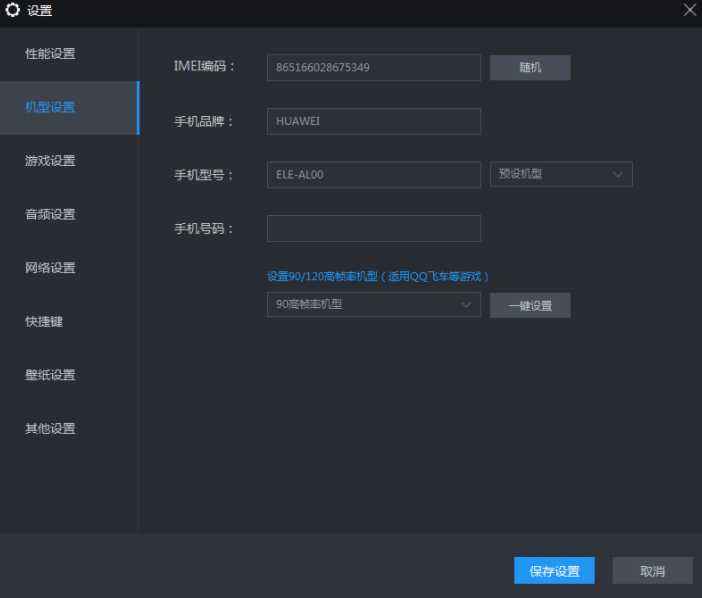Open the 快捷键 settings tab
This screenshot has height=598, width=702.
(44, 322)
